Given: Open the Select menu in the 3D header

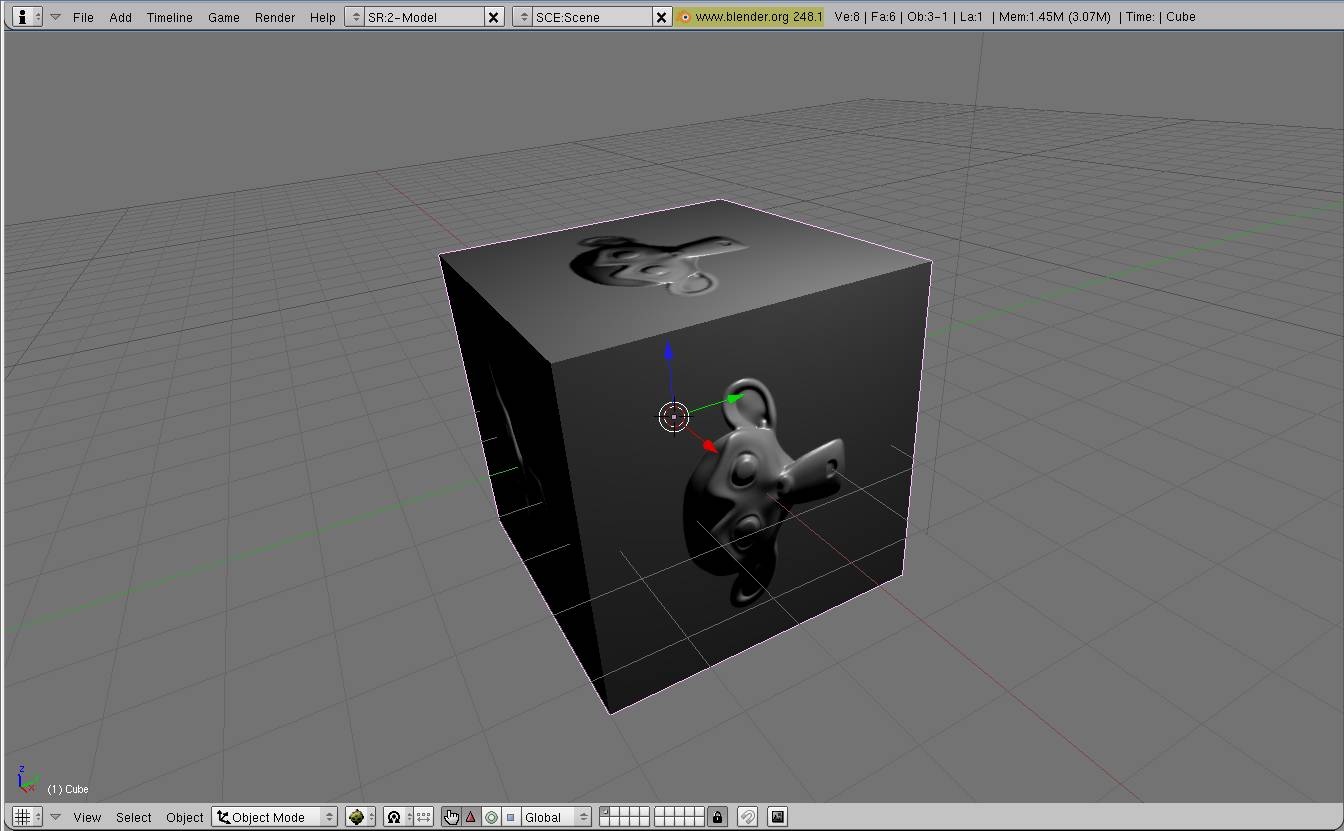Looking at the screenshot, I should tap(134, 817).
